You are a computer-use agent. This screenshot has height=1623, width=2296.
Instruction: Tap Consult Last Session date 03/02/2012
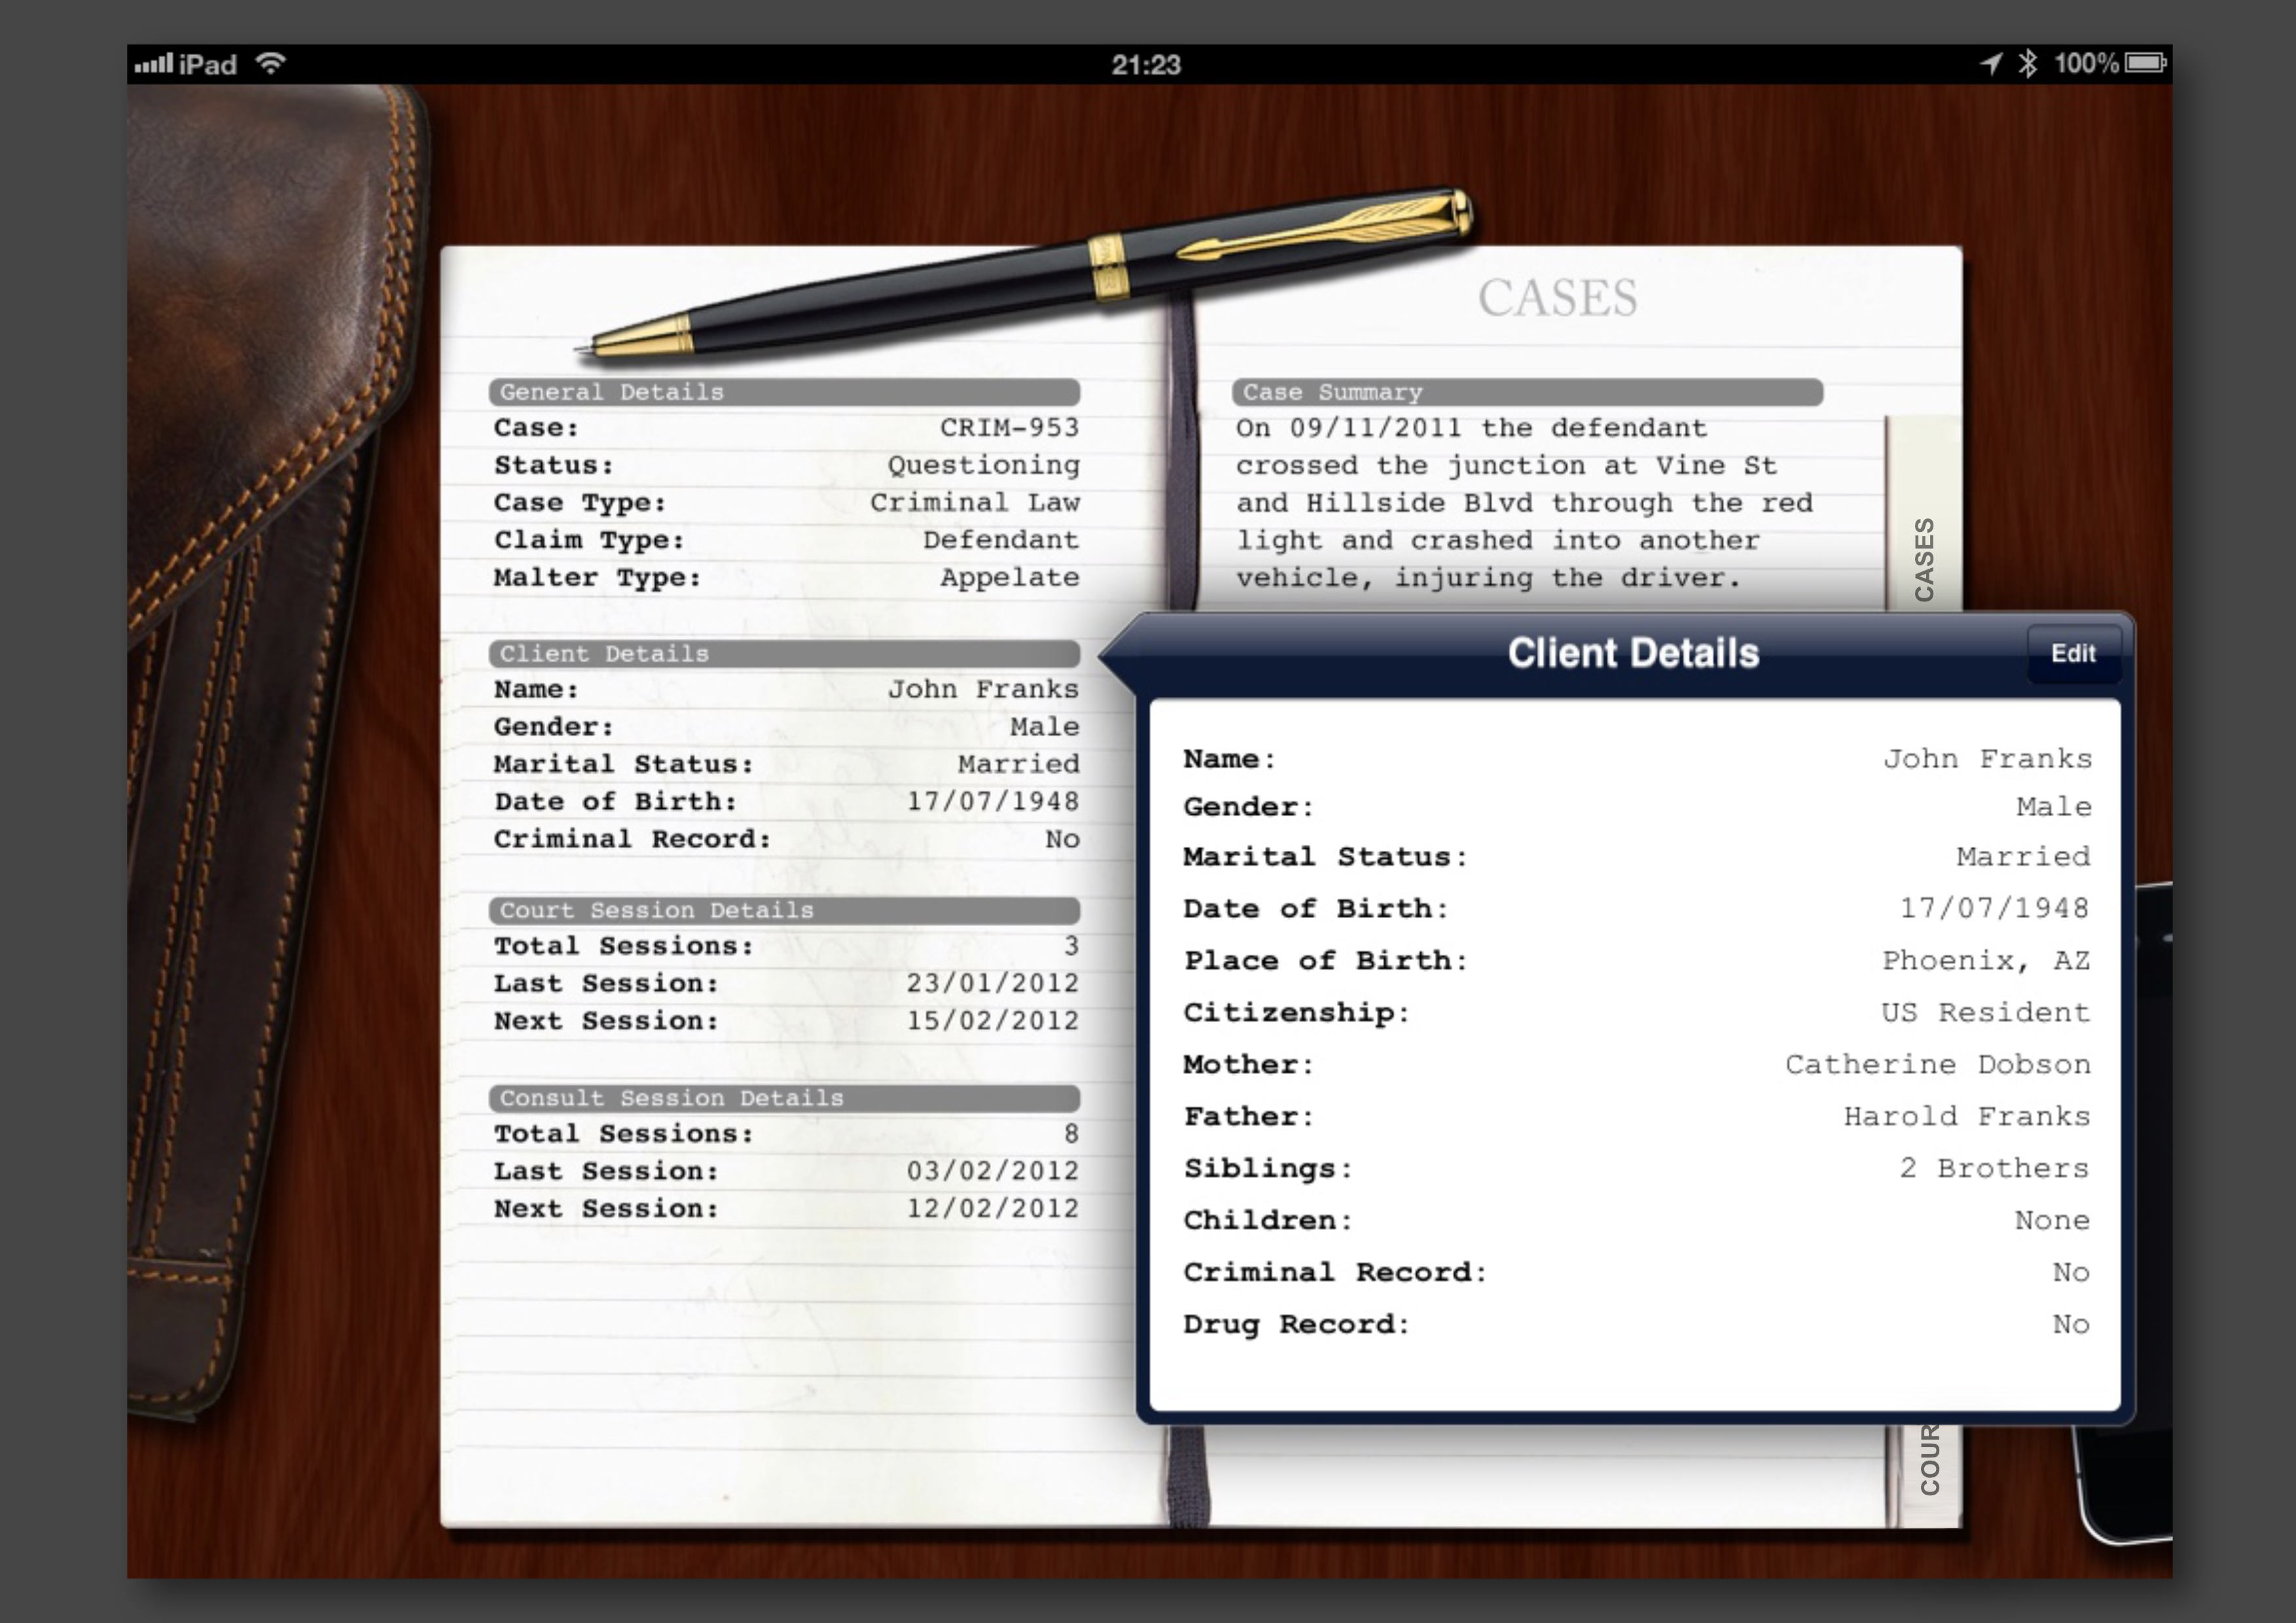[x=992, y=1171]
